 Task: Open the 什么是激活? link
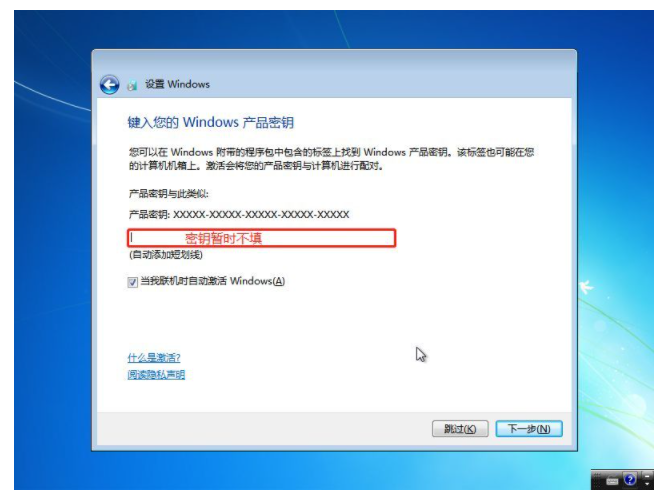tap(154, 358)
